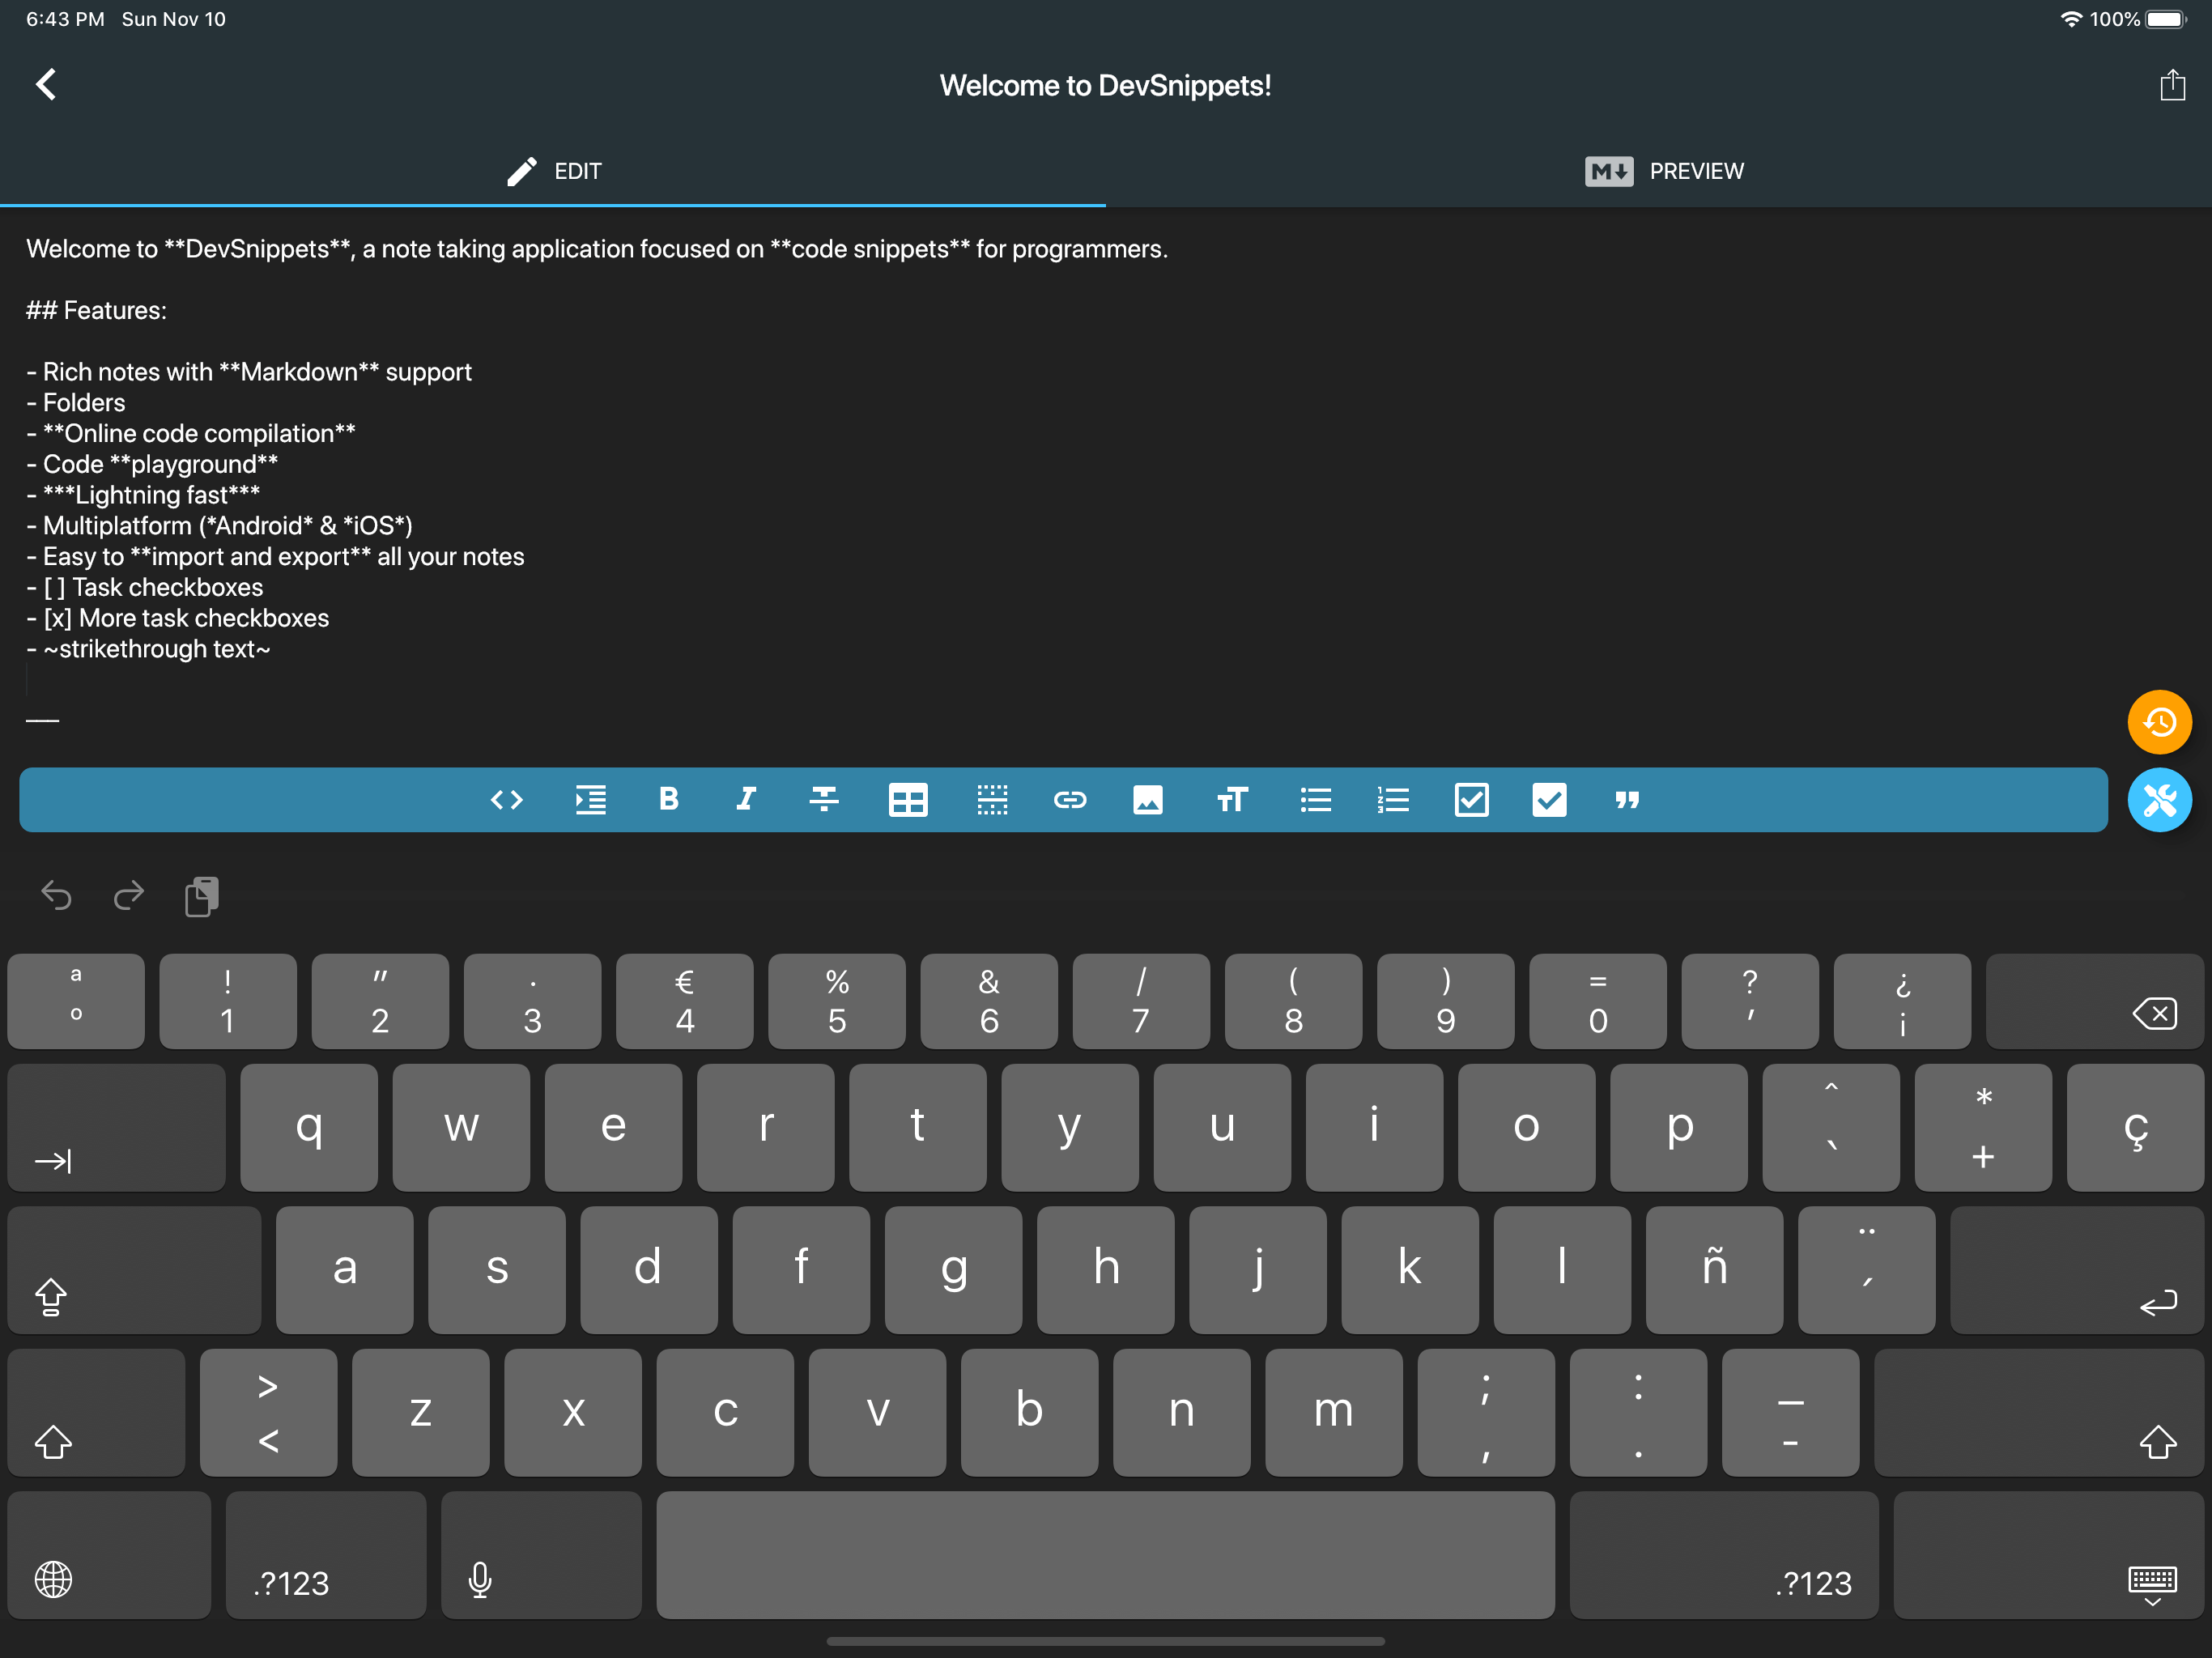Insert unchecked task checkbox from toolbar
2212x1658 pixels.
click(1471, 800)
